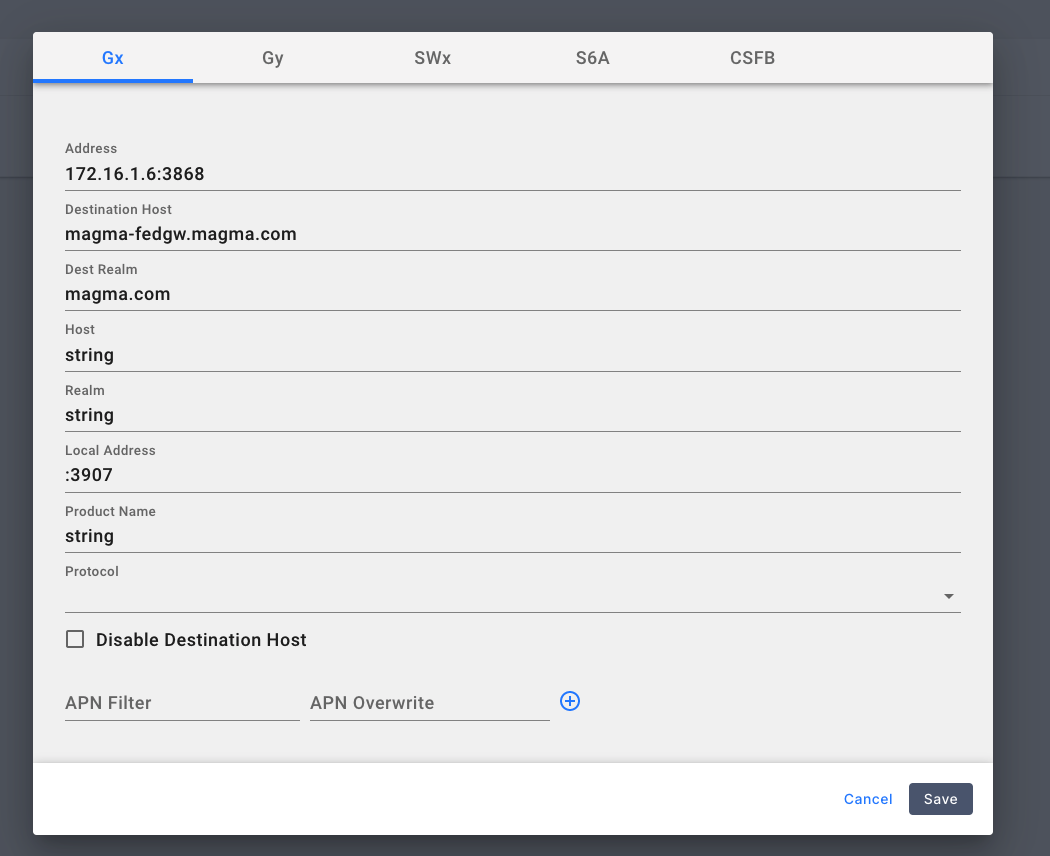Screen dimensions: 1050x856
Task: Switch to the Gy tab
Action: pyautogui.click(x=273, y=58)
